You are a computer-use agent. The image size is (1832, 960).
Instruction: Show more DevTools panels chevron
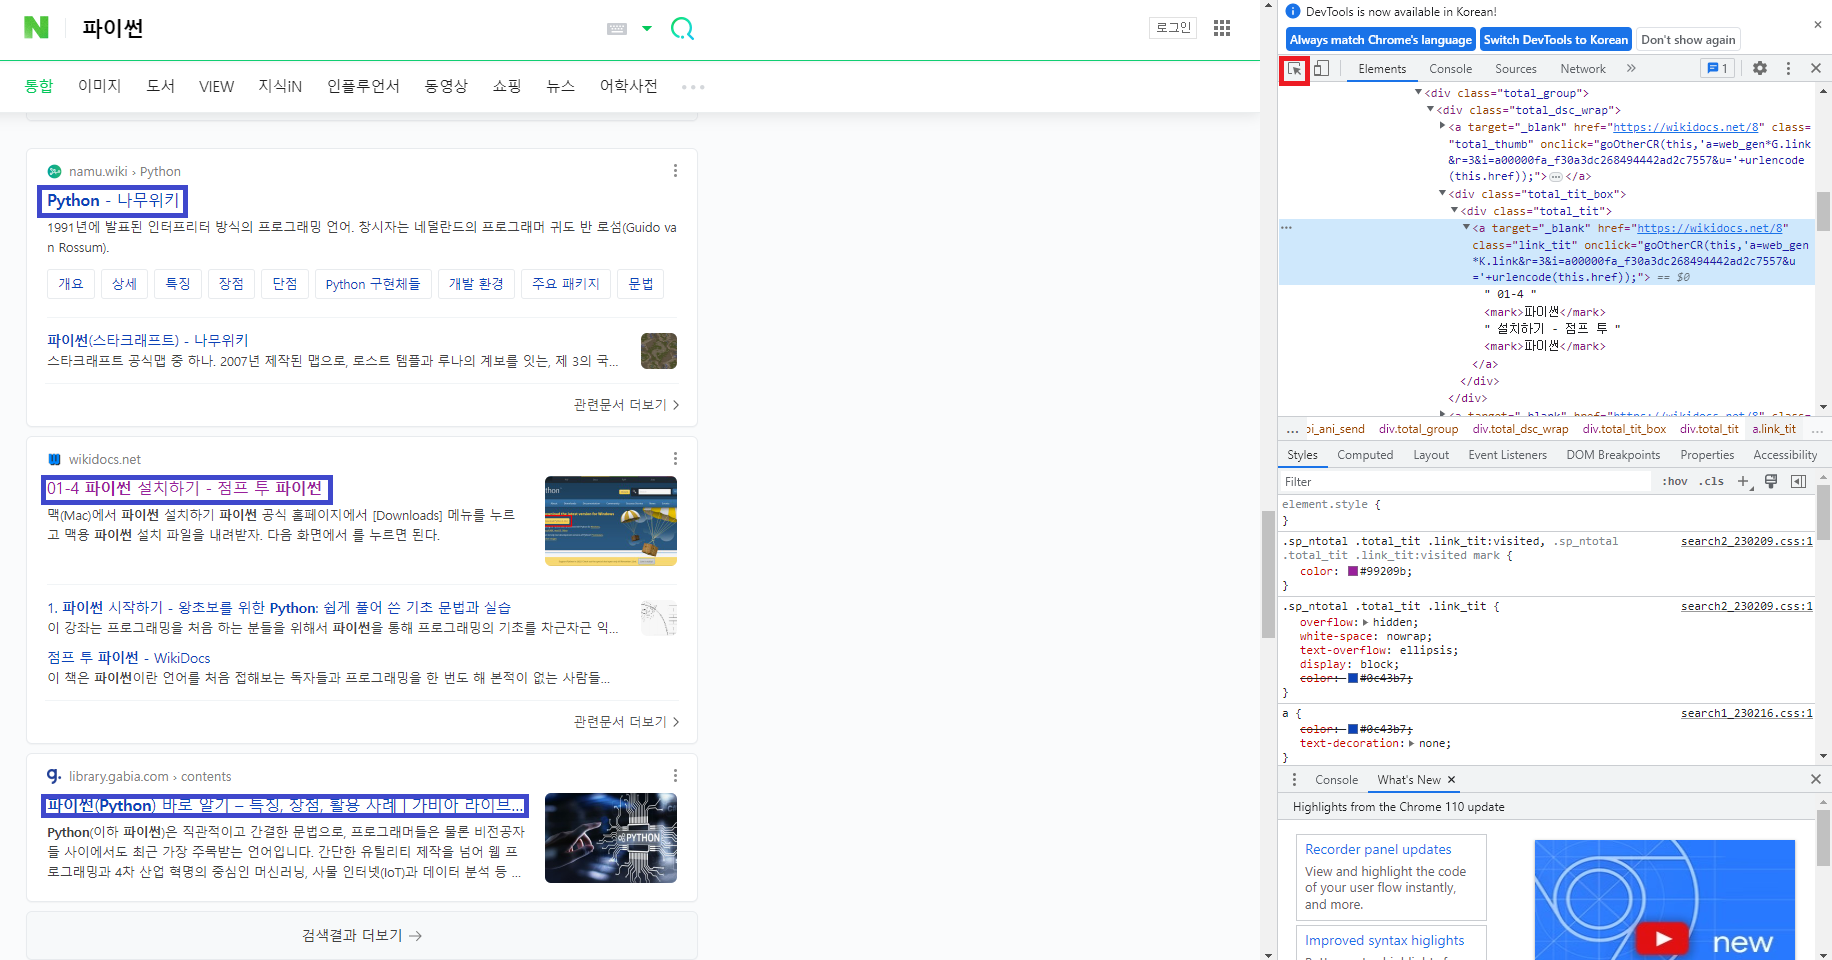[x=1631, y=68]
